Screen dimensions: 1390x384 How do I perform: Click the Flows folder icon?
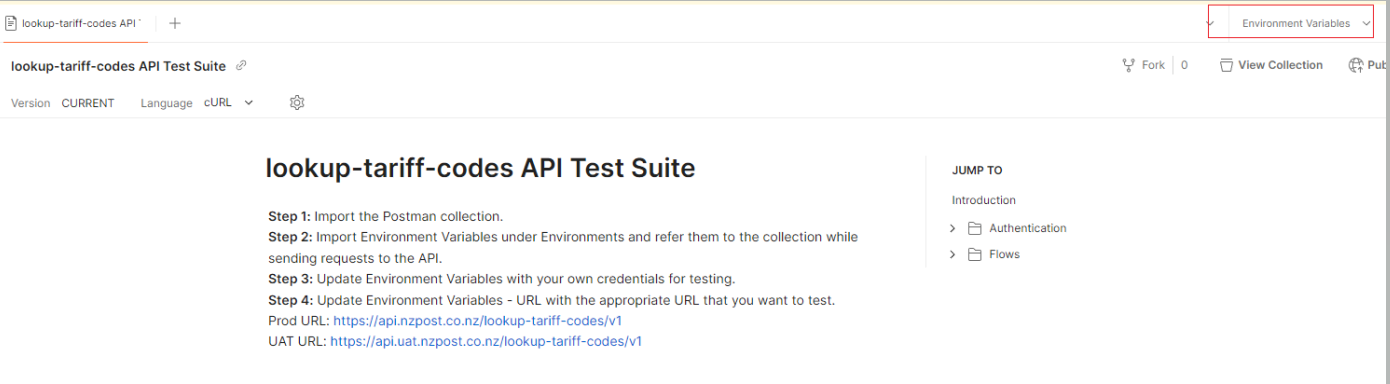[x=975, y=254]
